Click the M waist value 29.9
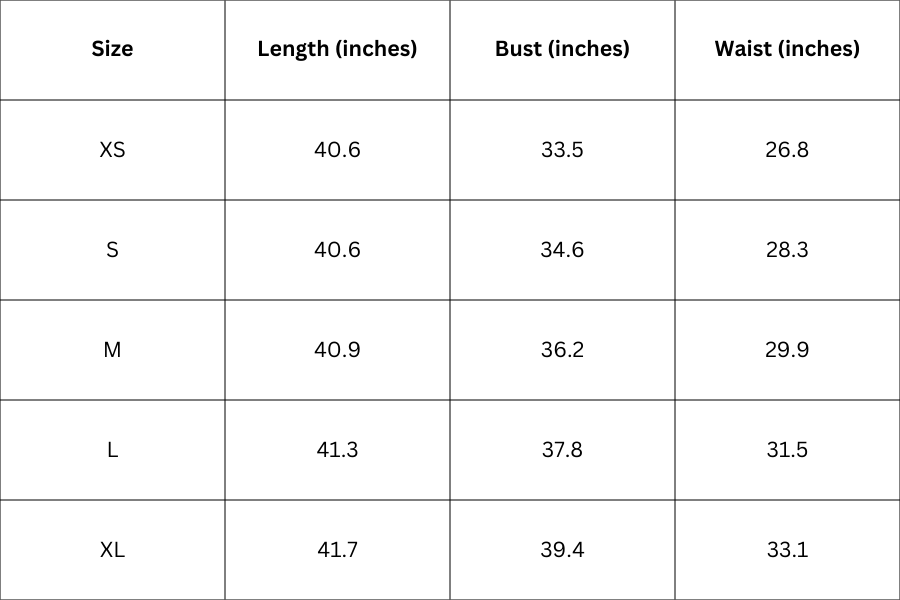This screenshot has height=600, width=900. click(787, 350)
